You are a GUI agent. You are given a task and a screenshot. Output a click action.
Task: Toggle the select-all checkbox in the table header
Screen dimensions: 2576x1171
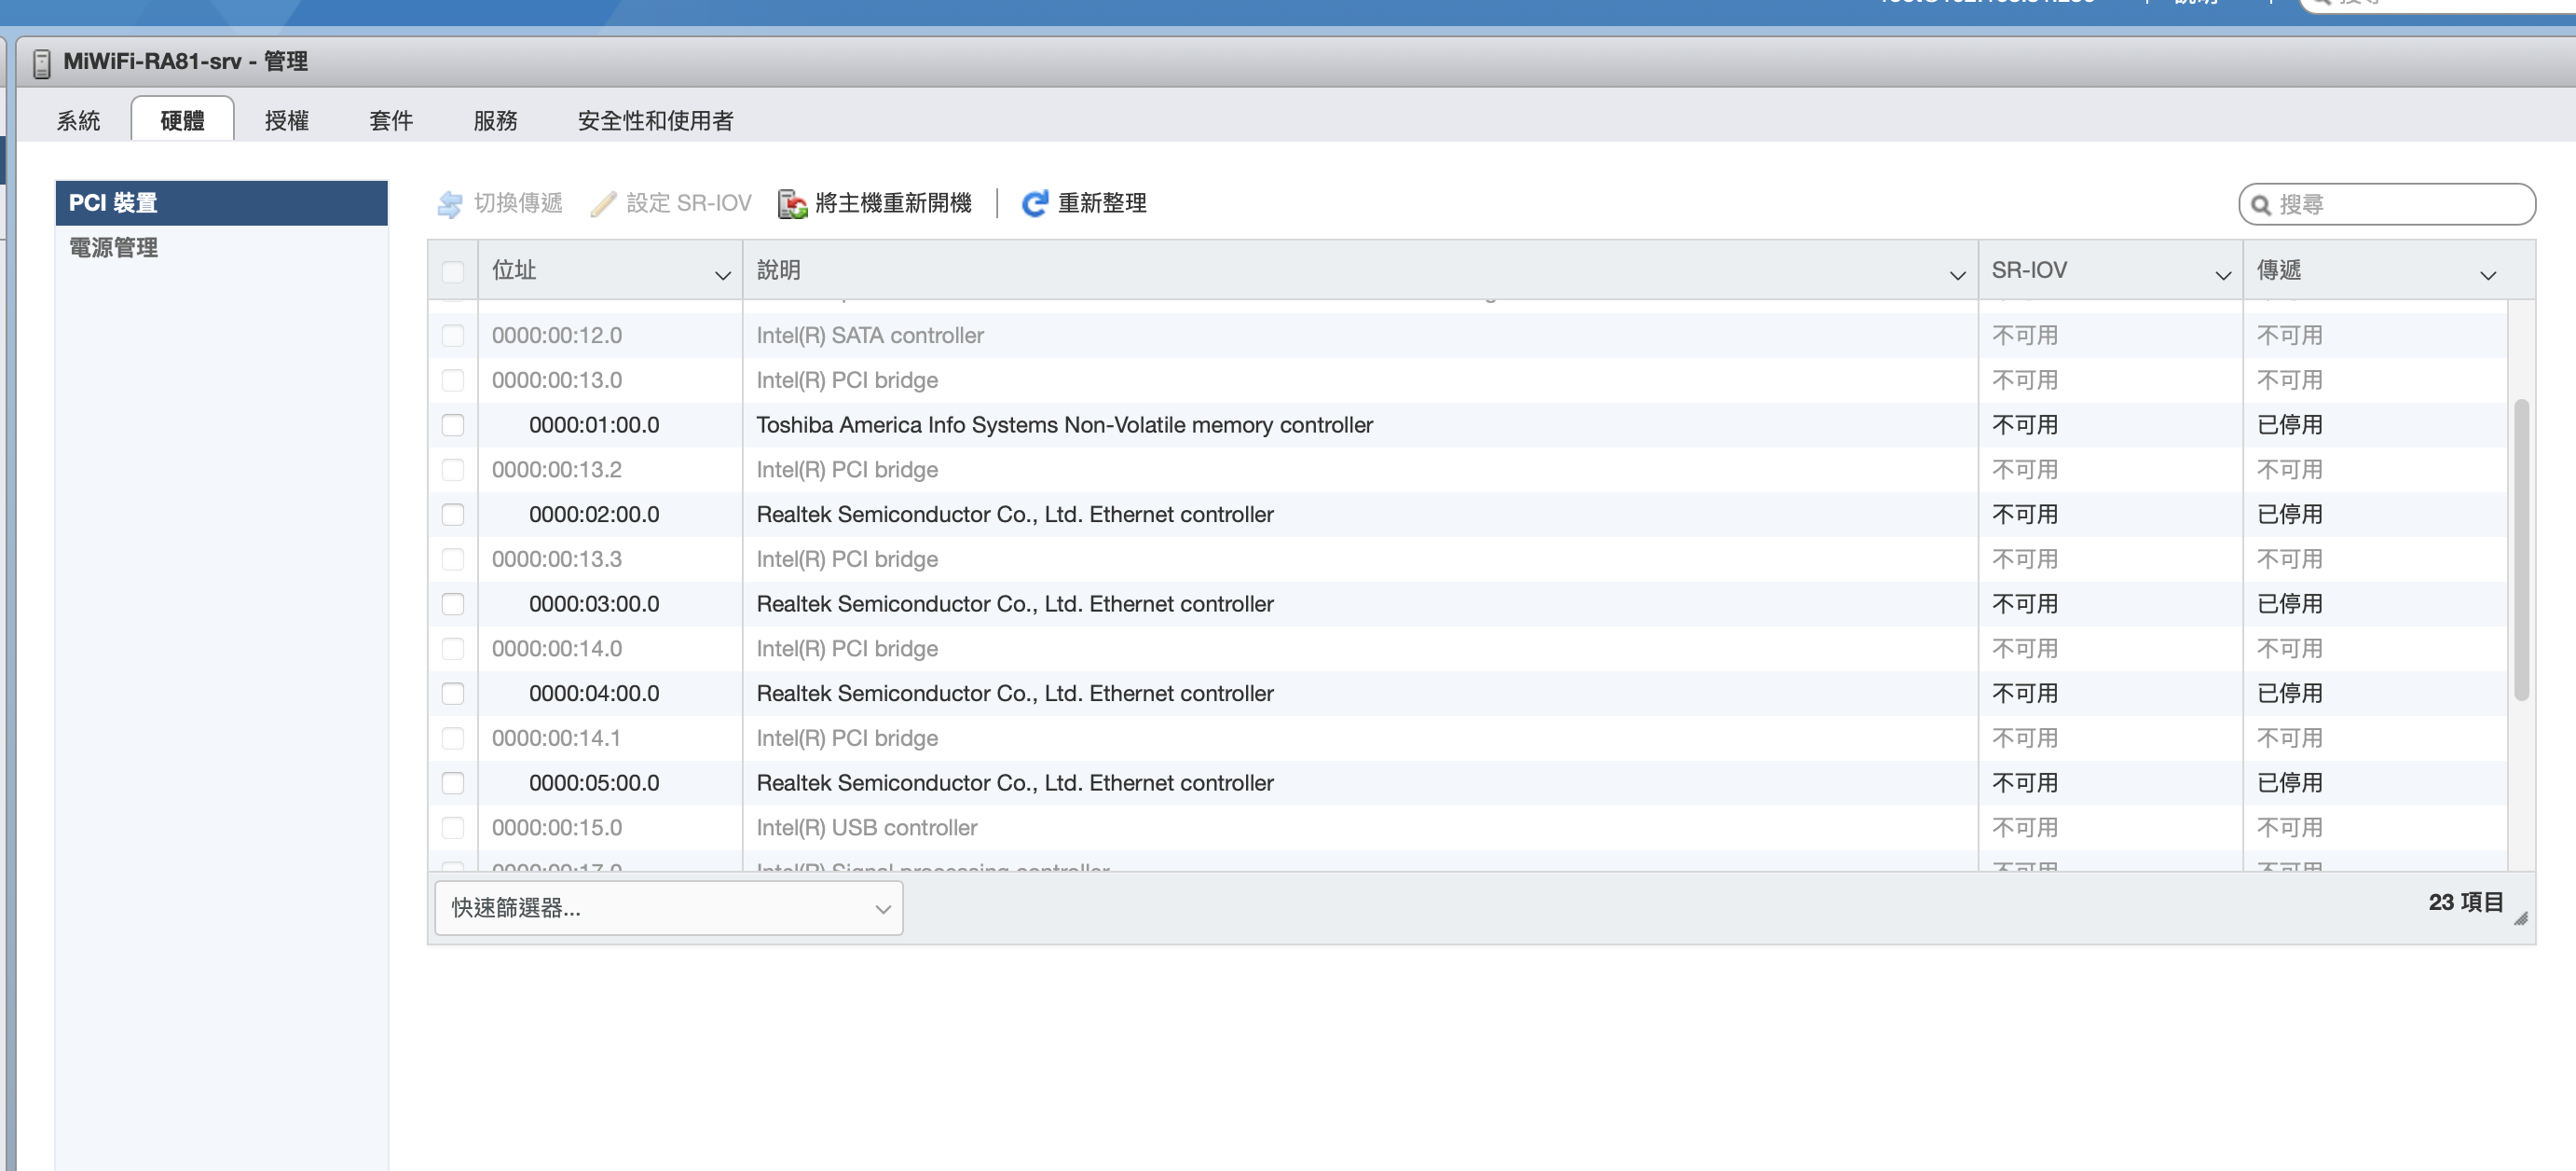[453, 271]
